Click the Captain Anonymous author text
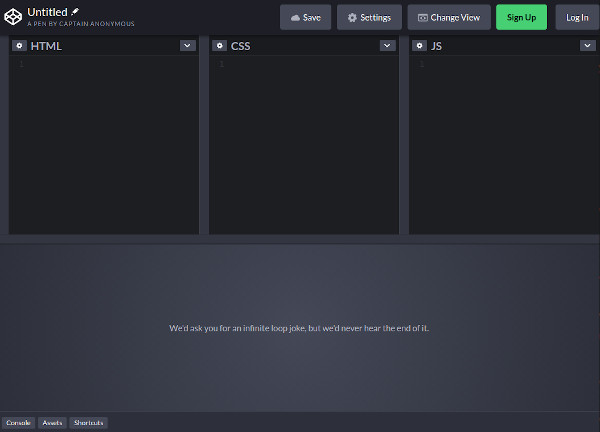This screenshot has height=432, width=600. pyautogui.click(x=97, y=24)
